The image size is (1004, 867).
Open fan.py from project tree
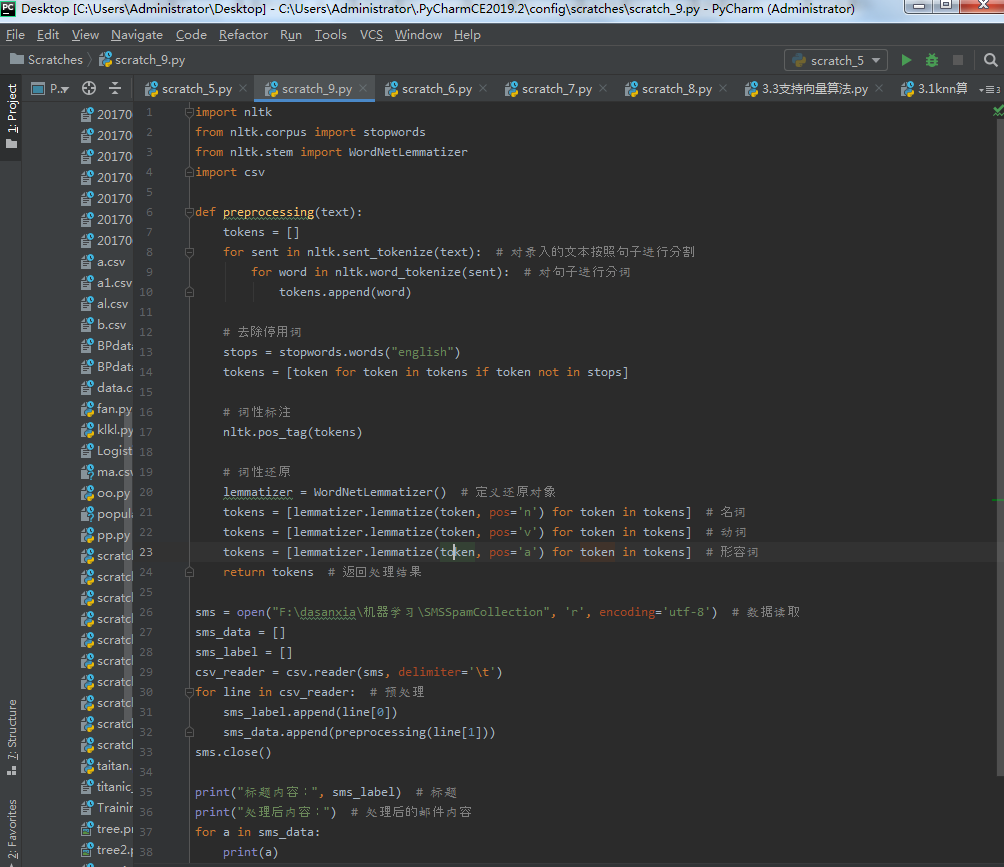point(106,409)
